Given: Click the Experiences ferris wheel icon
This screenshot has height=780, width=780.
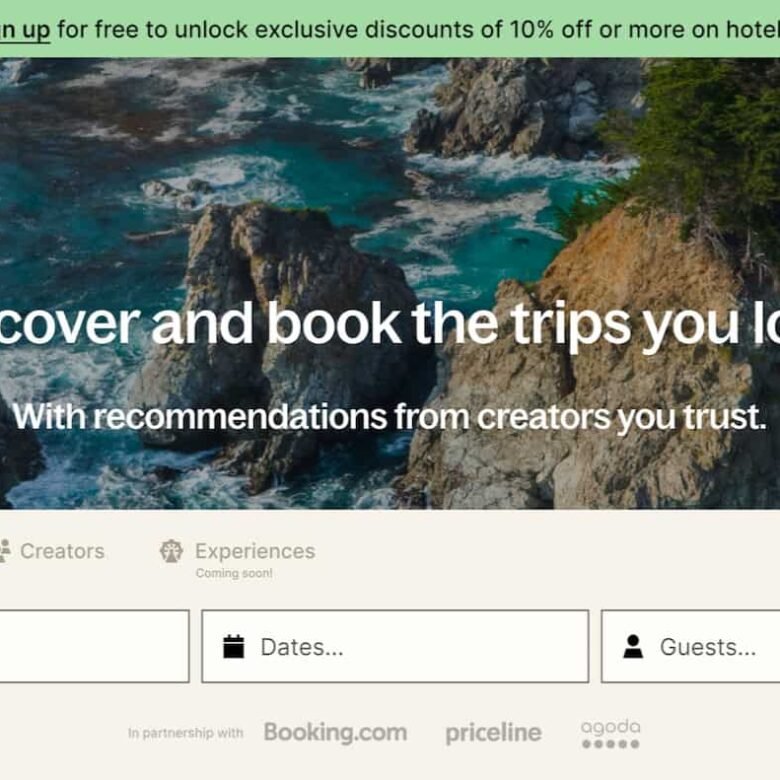Looking at the screenshot, I should coord(171,551).
